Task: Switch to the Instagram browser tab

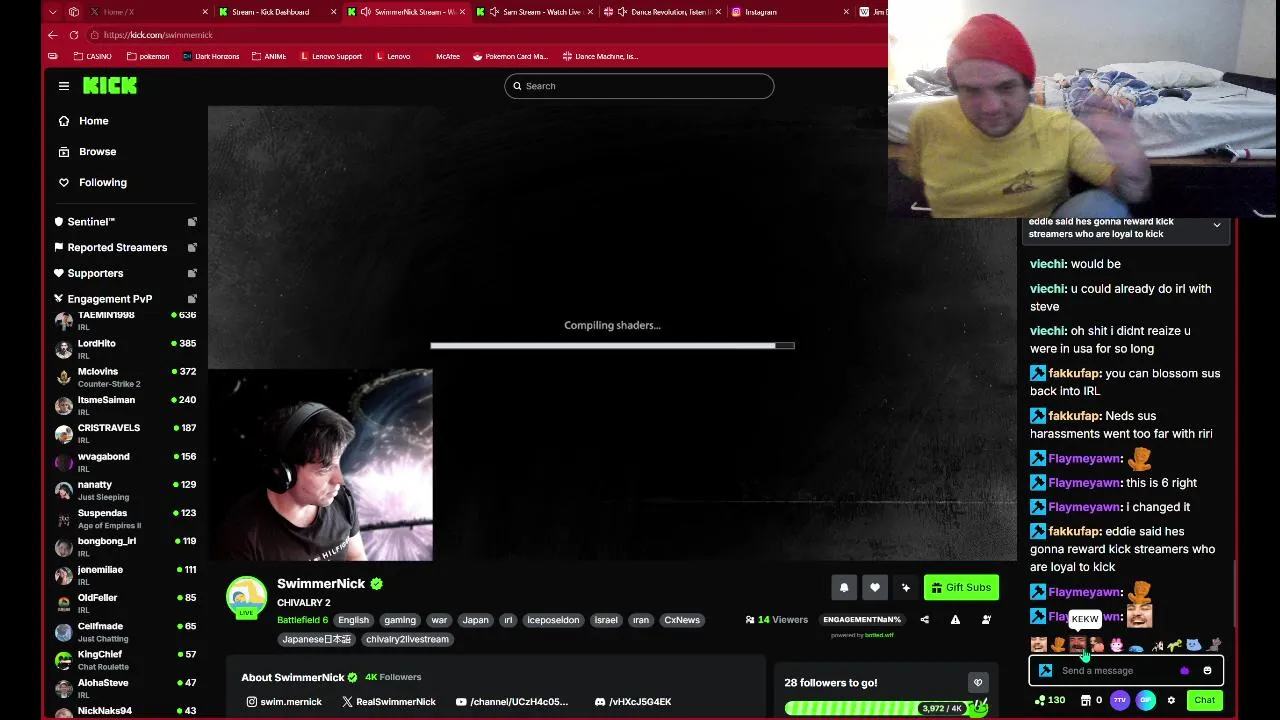Action: (x=792, y=12)
